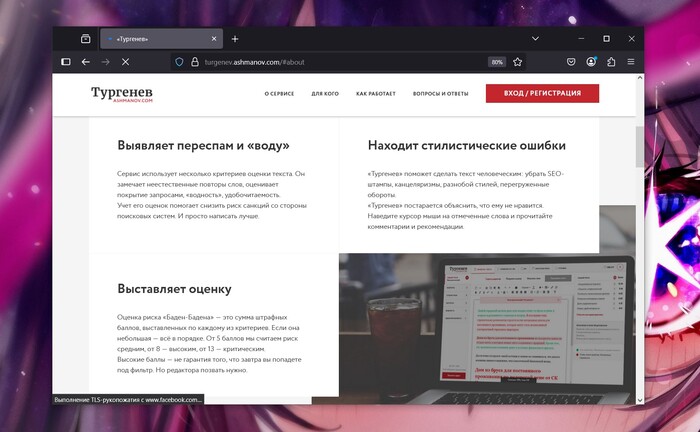Click the TLS handshake status bar text
Image resolution: width=700 pixels, height=432 pixels.
(x=128, y=400)
